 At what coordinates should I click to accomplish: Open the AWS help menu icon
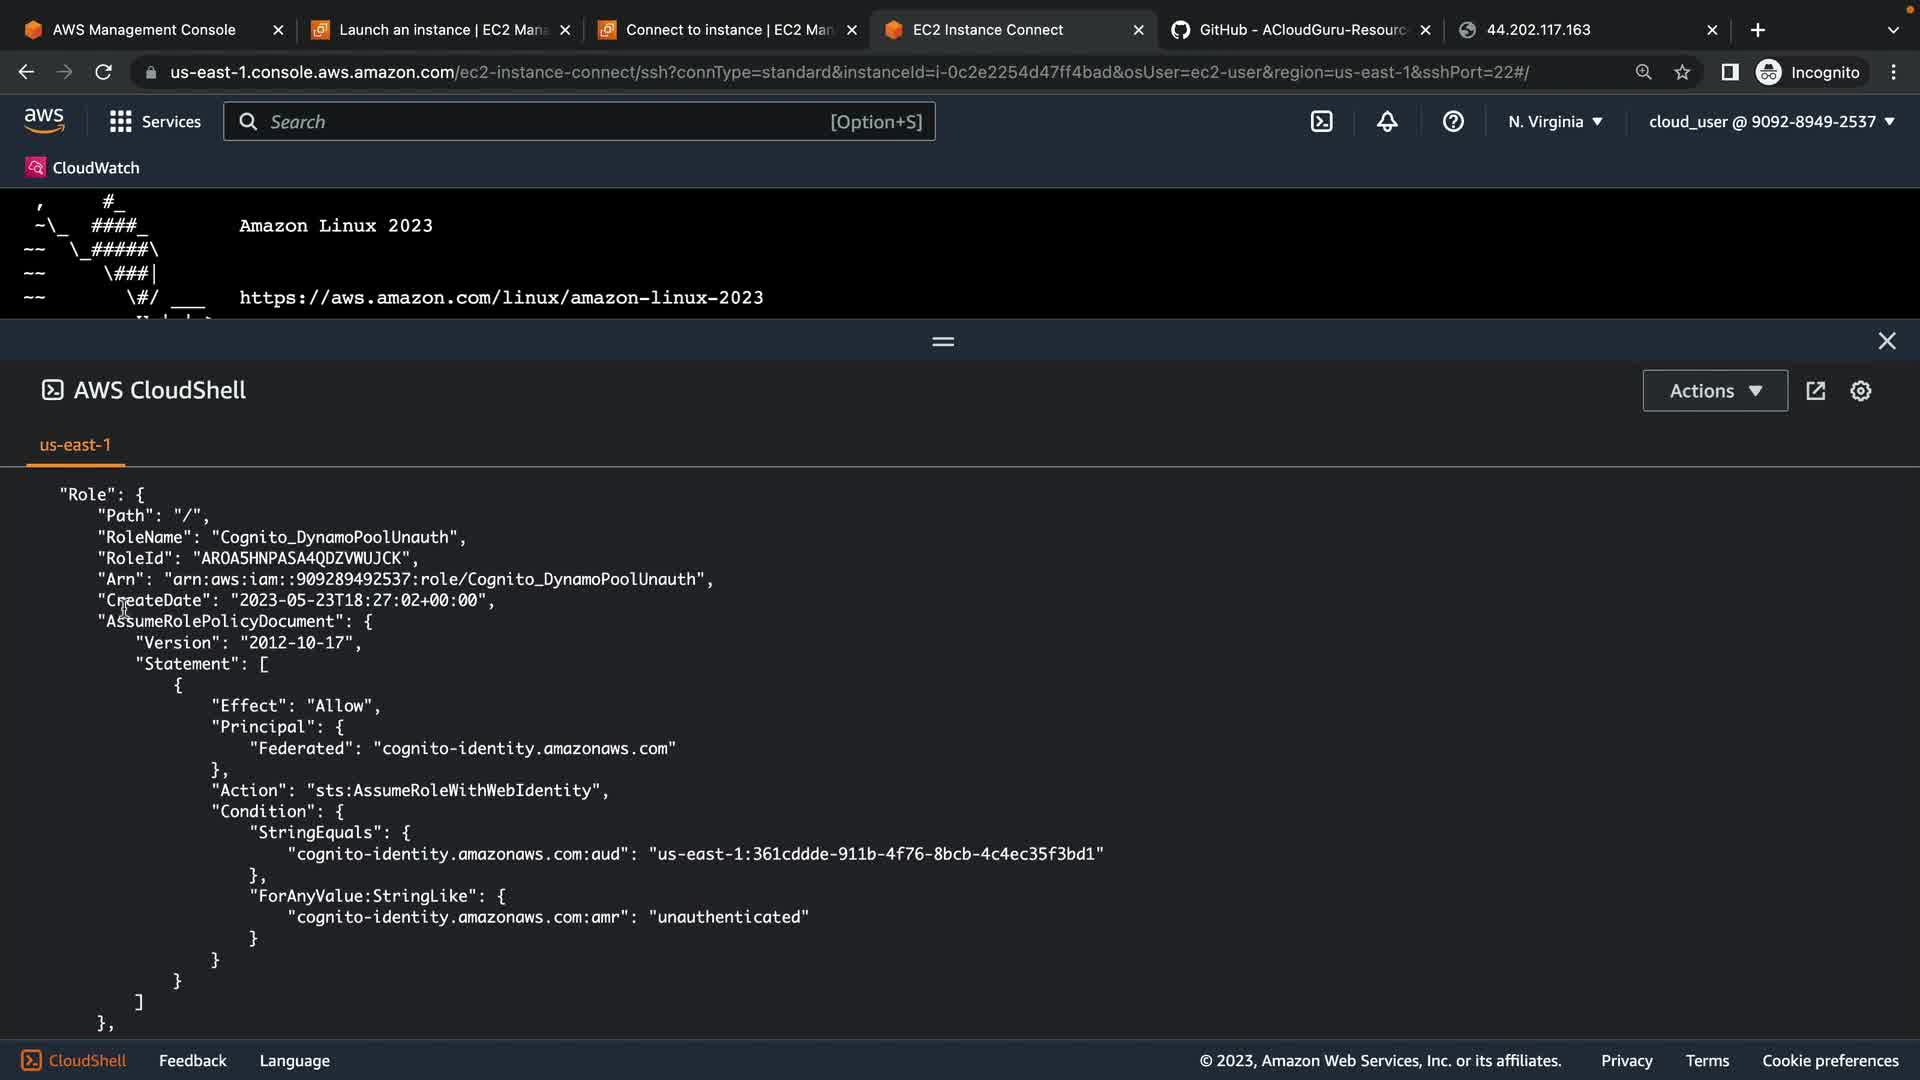1453,122
